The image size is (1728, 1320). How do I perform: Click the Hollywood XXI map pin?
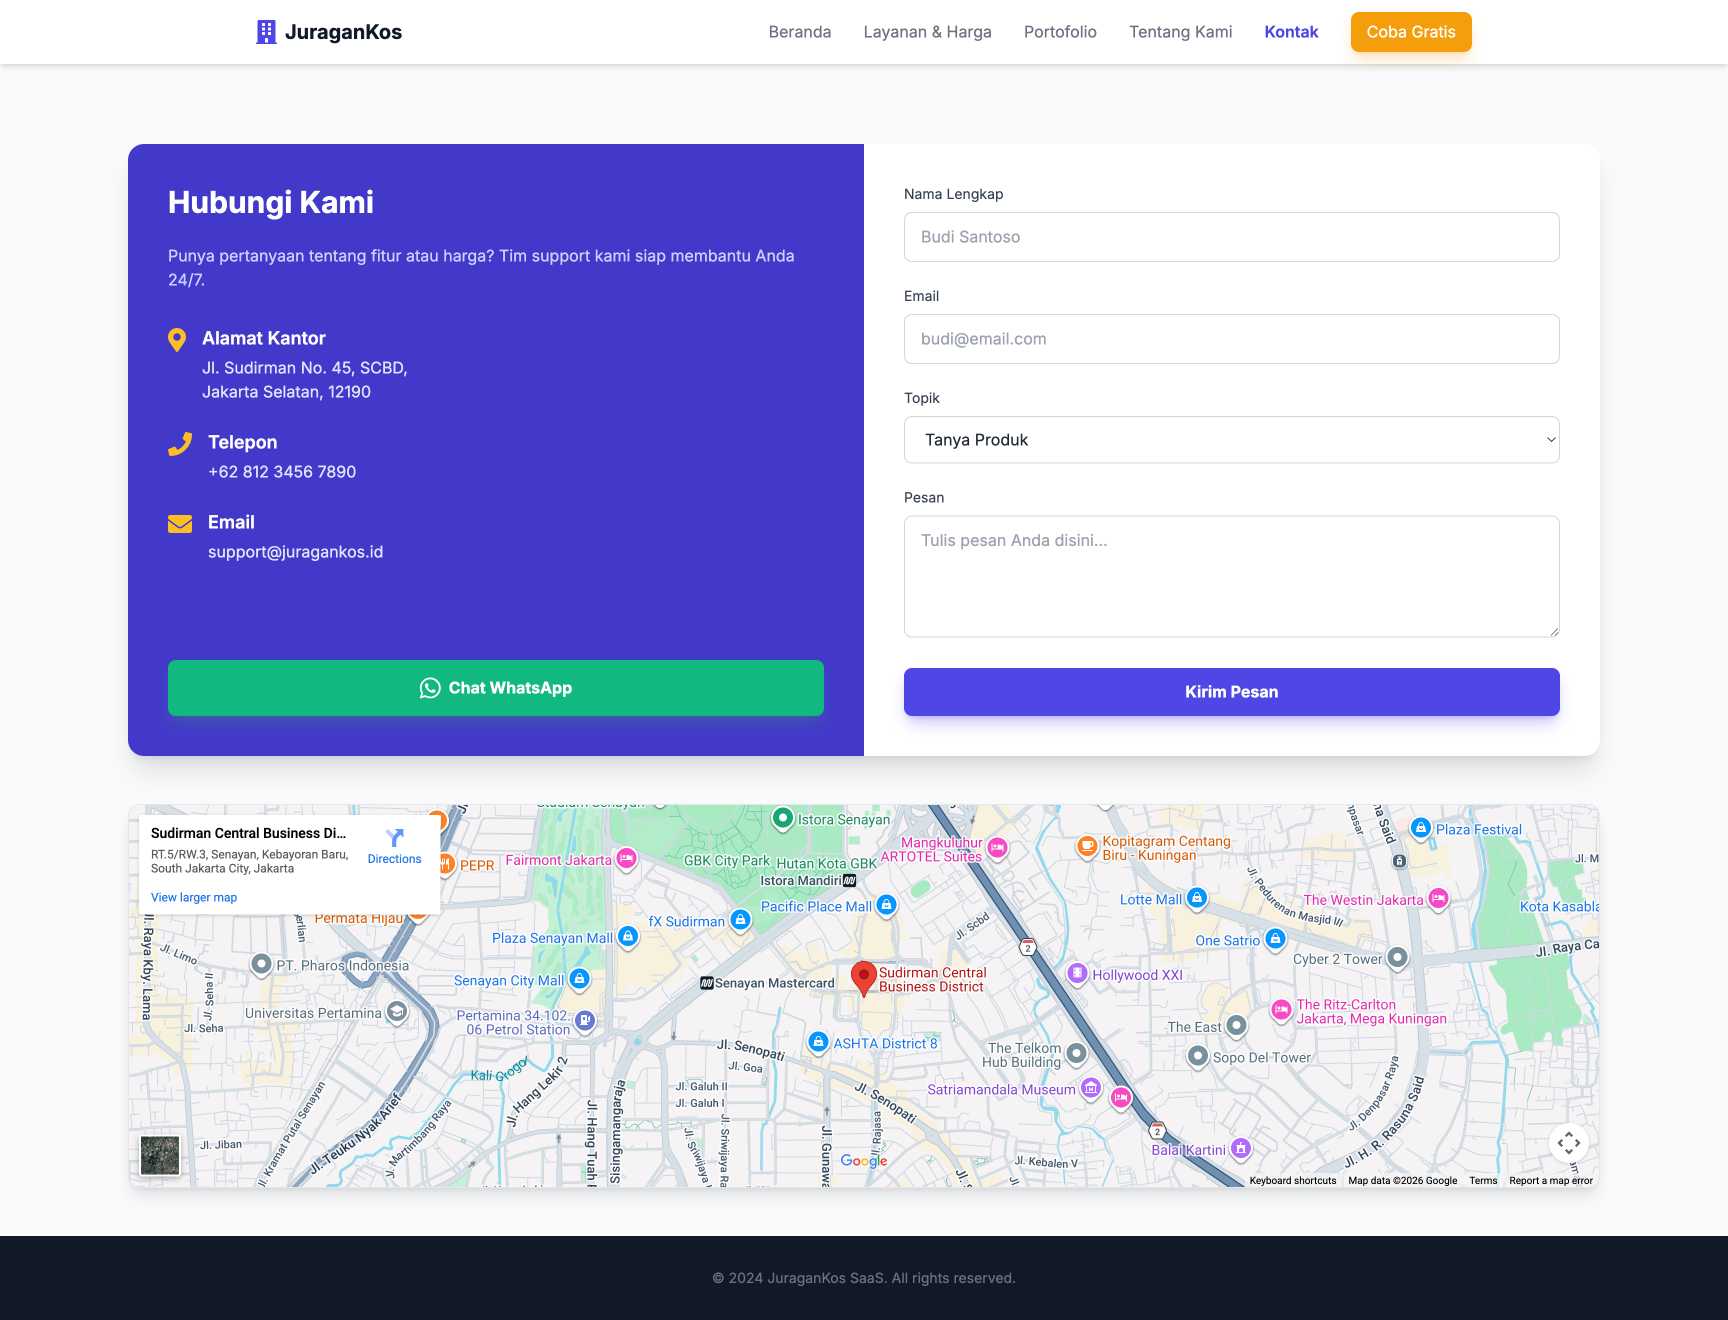pyautogui.click(x=1077, y=973)
